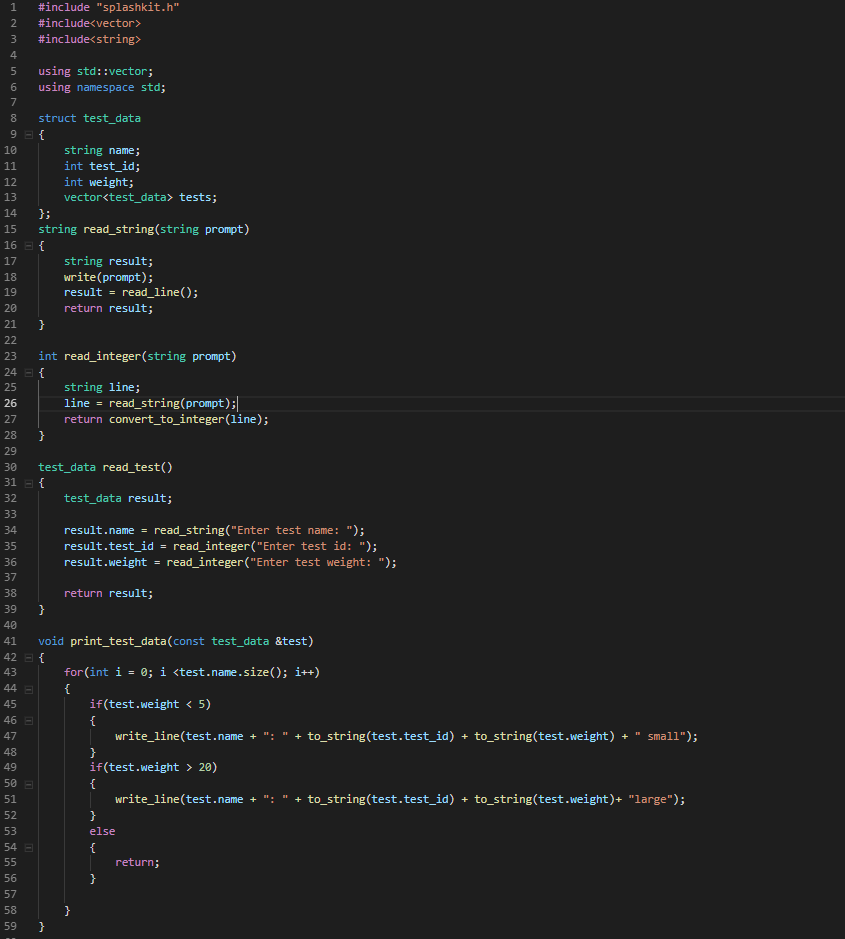Click the 'string result;' line

[108, 262]
